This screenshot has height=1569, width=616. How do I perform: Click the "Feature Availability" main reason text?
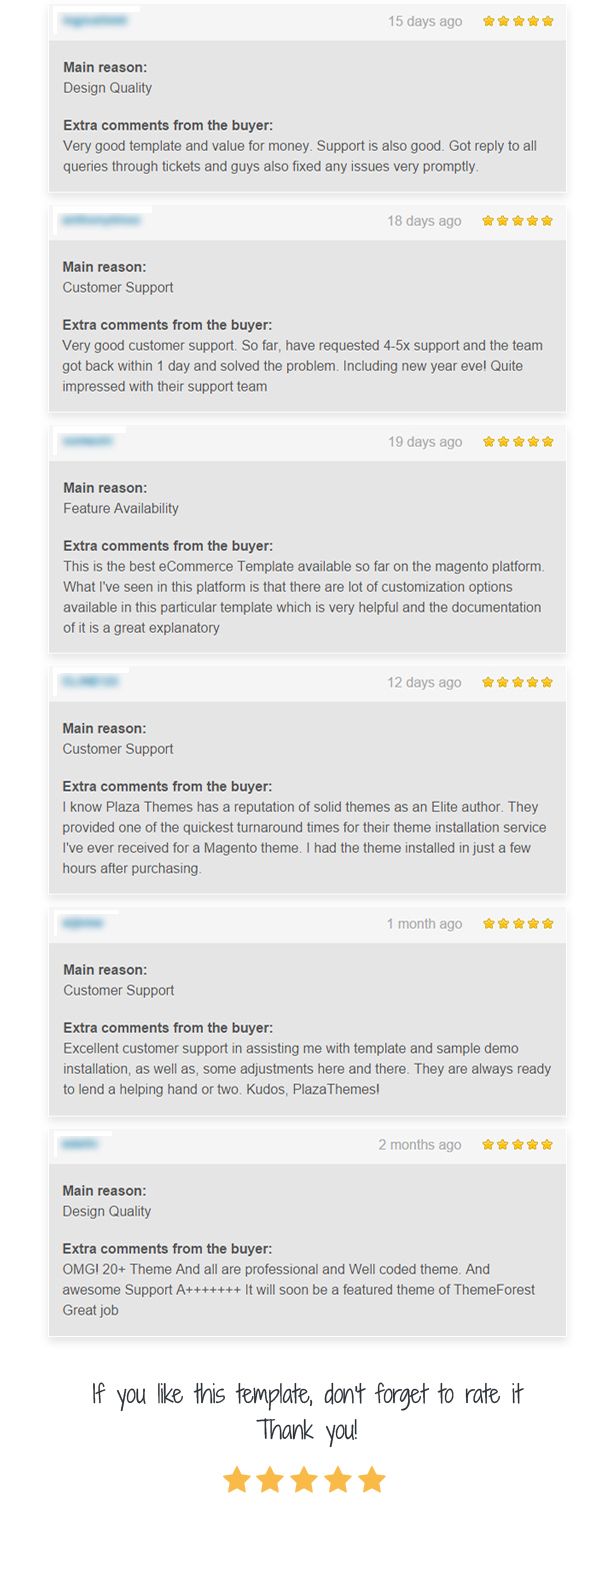tap(121, 508)
